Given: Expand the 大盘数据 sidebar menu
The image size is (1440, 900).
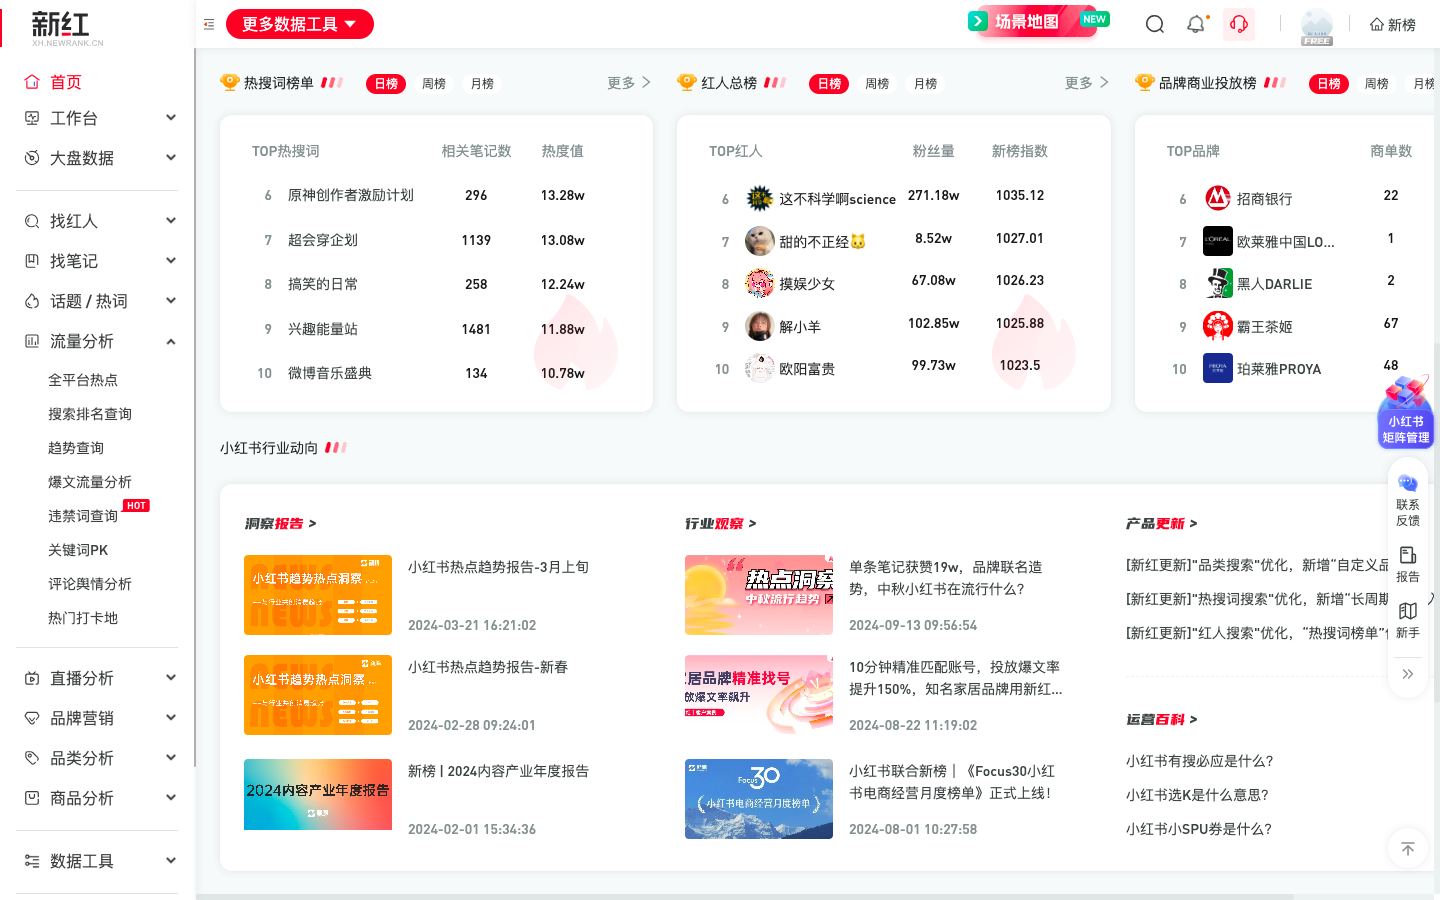Looking at the screenshot, I should [x=97, y=158].
